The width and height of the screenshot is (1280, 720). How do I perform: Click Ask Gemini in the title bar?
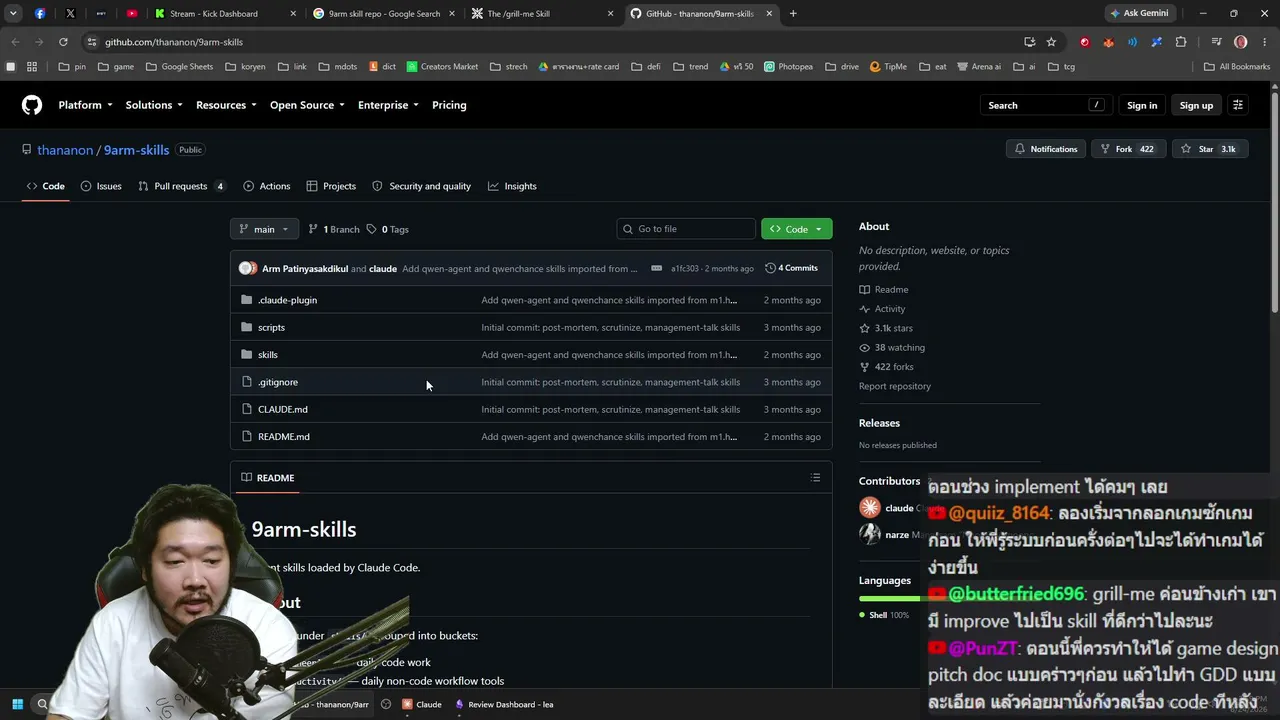[1139, 14]
